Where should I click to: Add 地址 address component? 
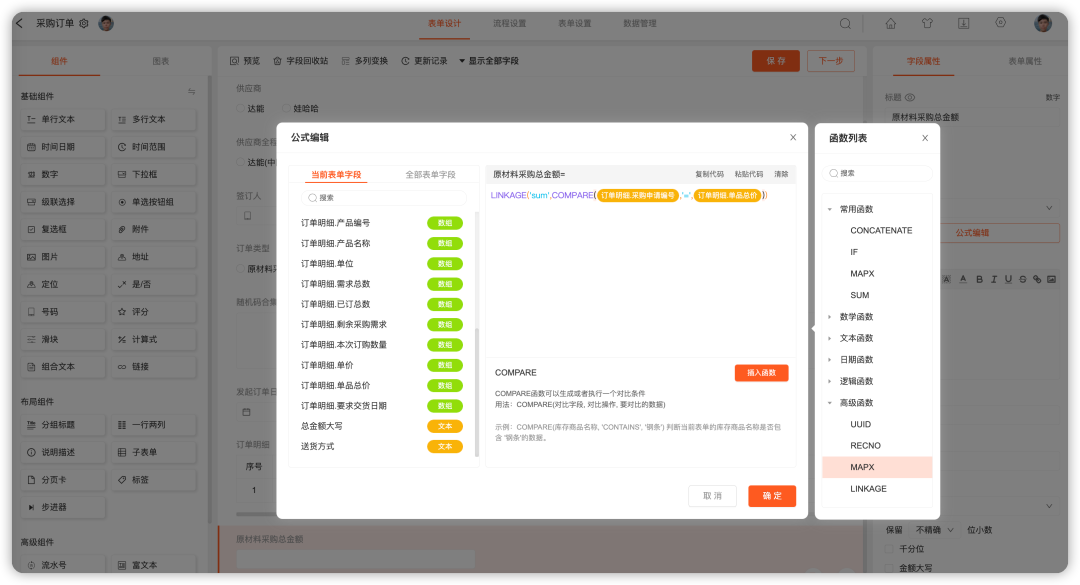coord(154,257)
